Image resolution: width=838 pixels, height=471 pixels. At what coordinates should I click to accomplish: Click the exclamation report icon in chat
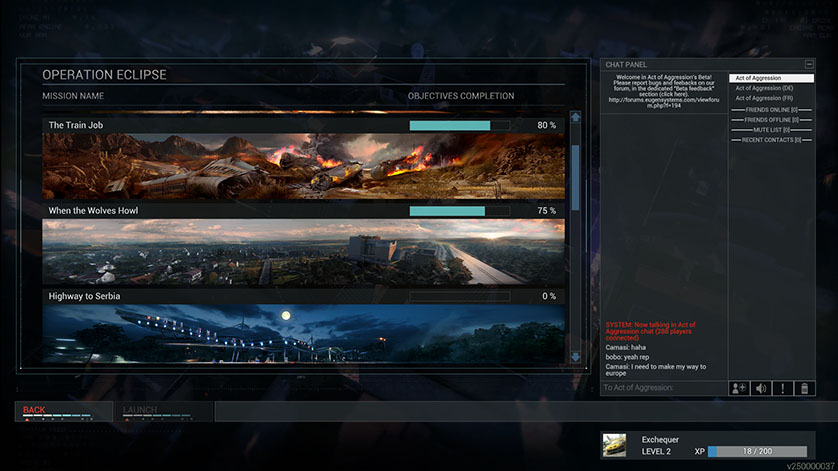click(783, 388)
